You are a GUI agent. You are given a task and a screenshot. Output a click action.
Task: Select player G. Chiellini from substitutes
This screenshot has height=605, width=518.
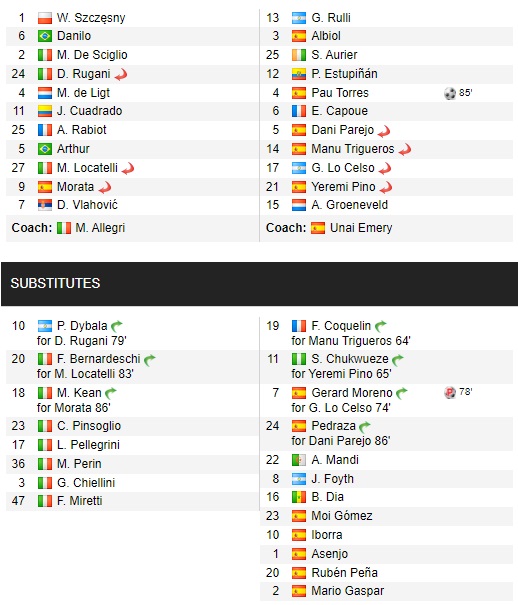click(x=86, y=483)
